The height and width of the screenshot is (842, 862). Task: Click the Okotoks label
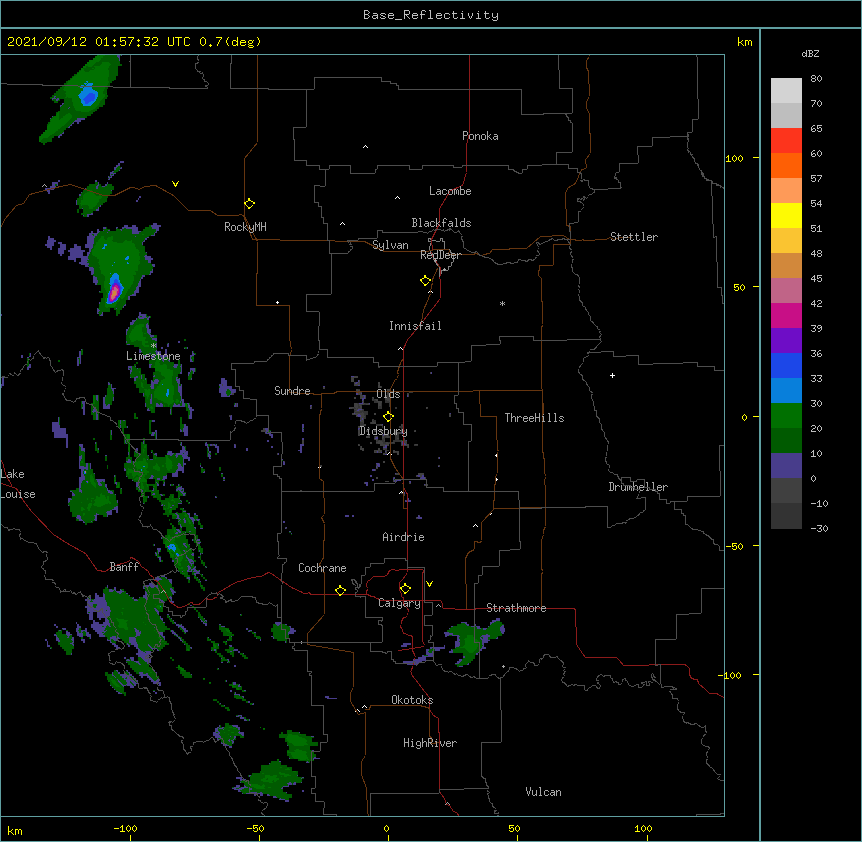[412, 700]
